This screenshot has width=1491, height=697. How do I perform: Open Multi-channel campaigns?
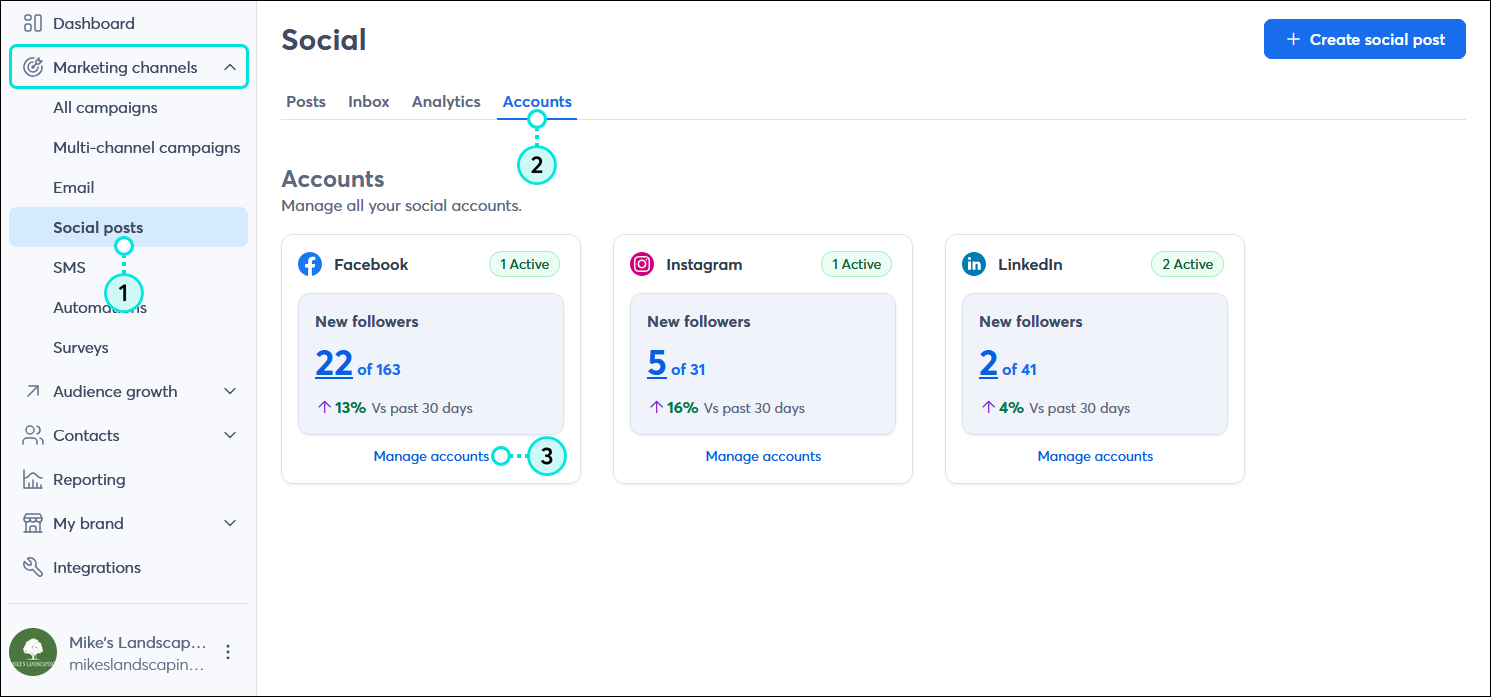pyautogui.click(x=147, y=147)
